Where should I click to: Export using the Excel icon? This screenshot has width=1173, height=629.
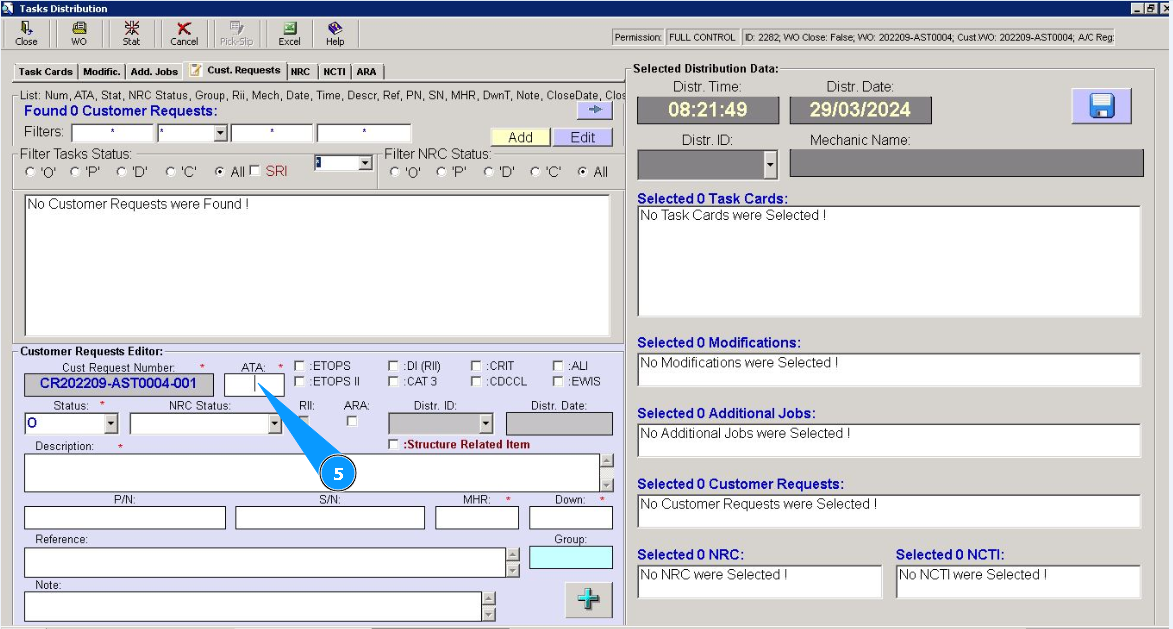point(289,34)
